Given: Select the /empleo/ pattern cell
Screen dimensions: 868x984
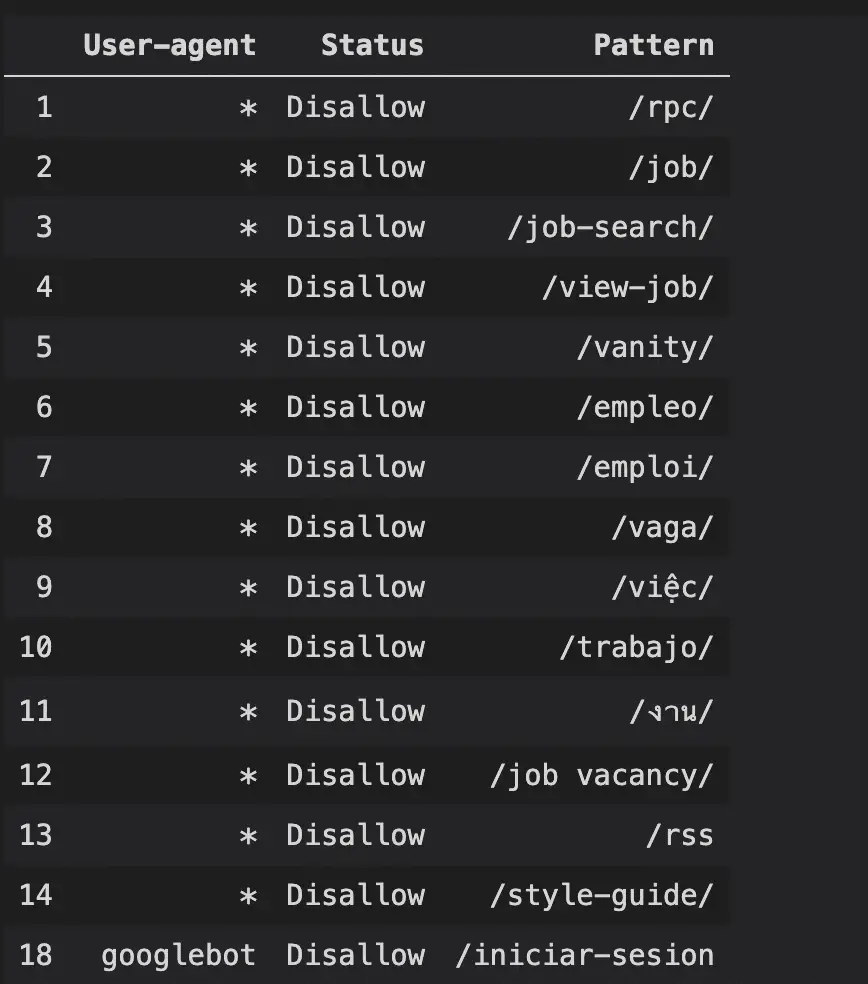Looking at the screenshot, I should click(x=645, y=408).
